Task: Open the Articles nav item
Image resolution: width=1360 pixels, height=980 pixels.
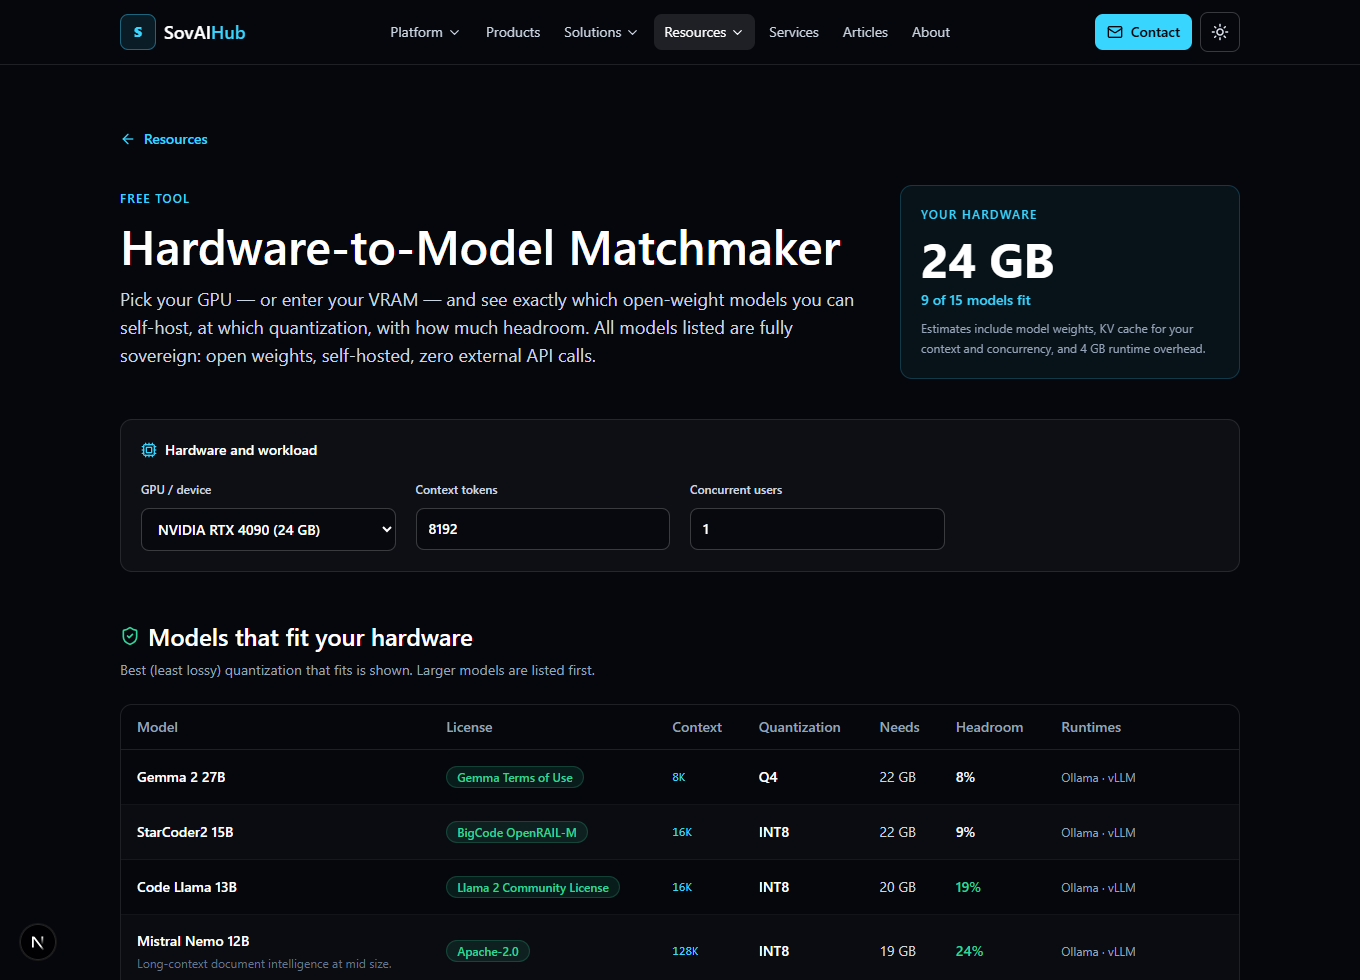Action: (x=865, y=32)
